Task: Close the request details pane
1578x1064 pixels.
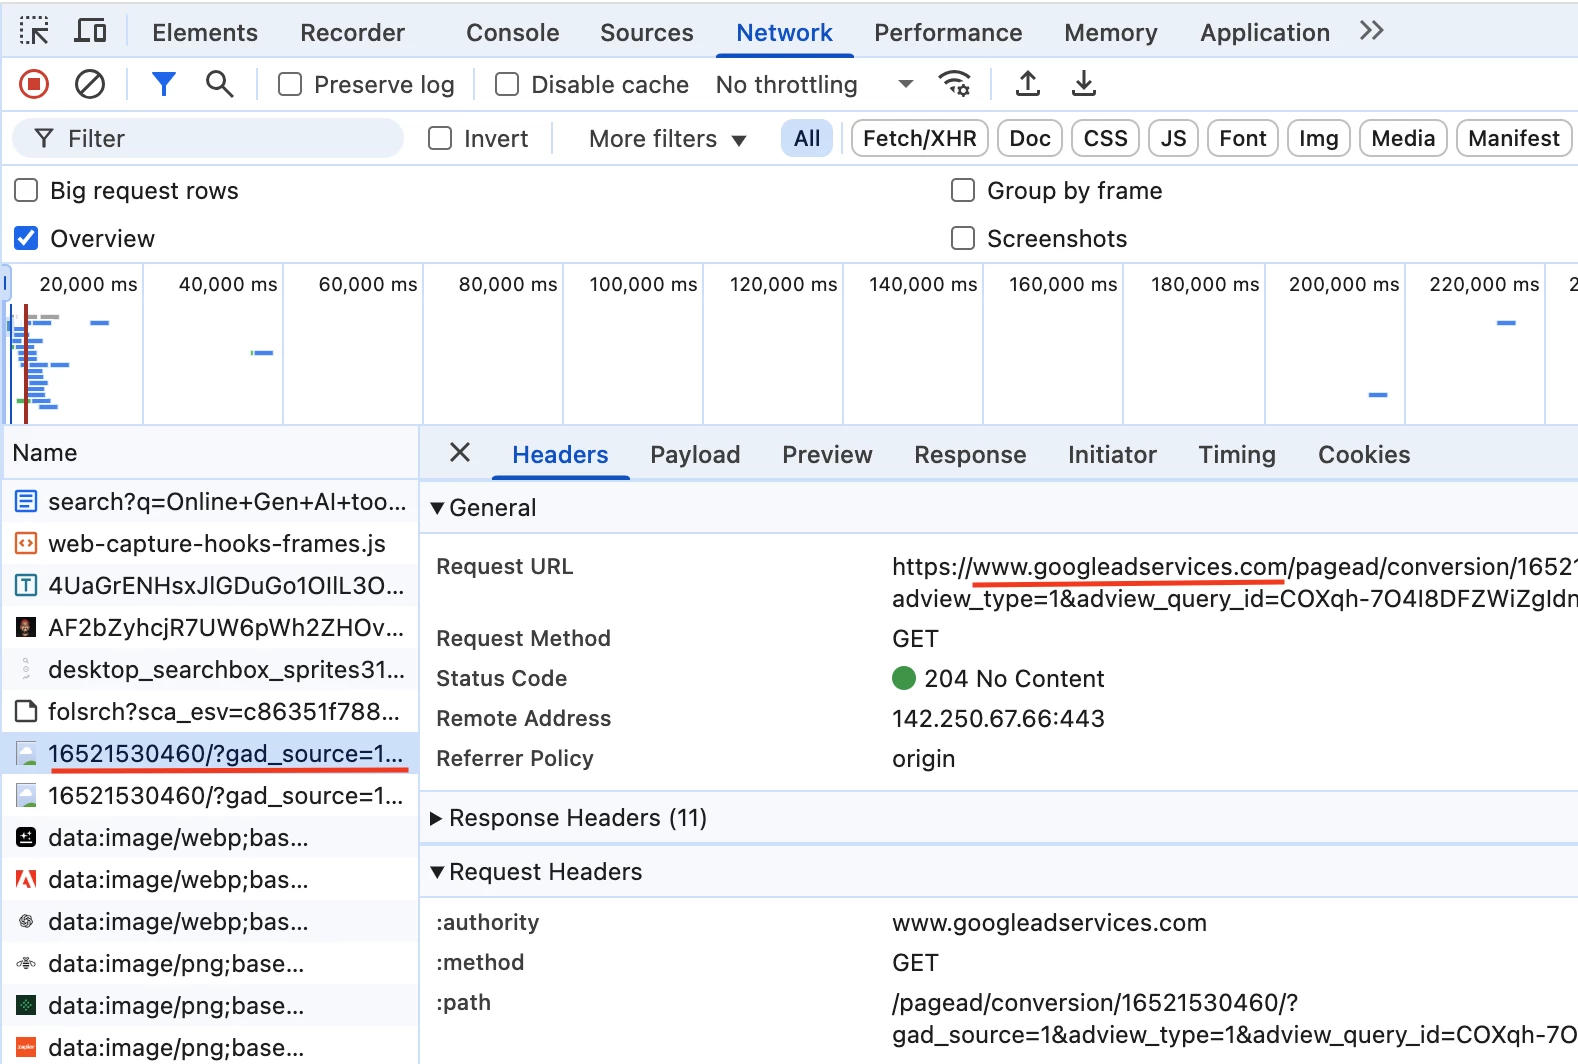Action: [460, 453]
